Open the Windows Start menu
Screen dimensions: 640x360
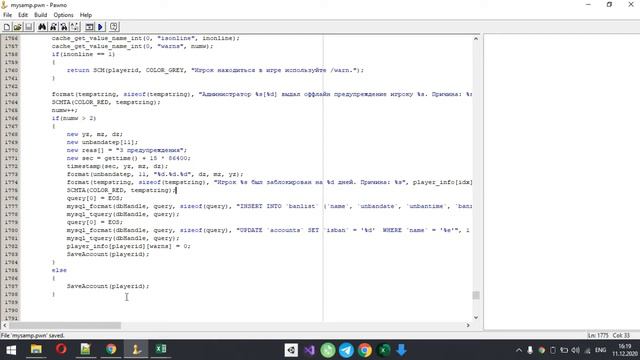coord(11,350)
